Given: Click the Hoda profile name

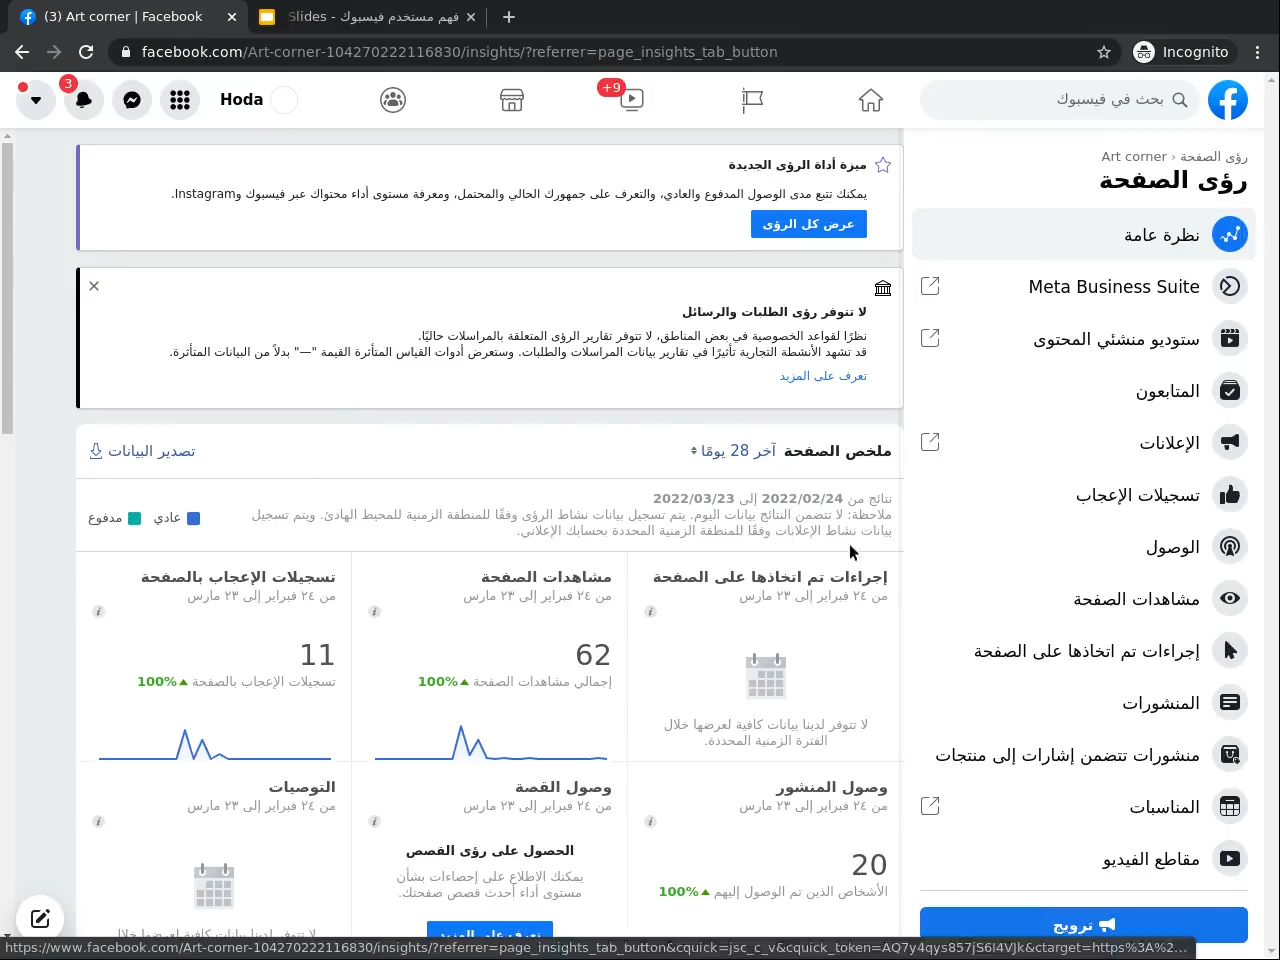Looking at the screenshot, I should click(x=241, y=100).
